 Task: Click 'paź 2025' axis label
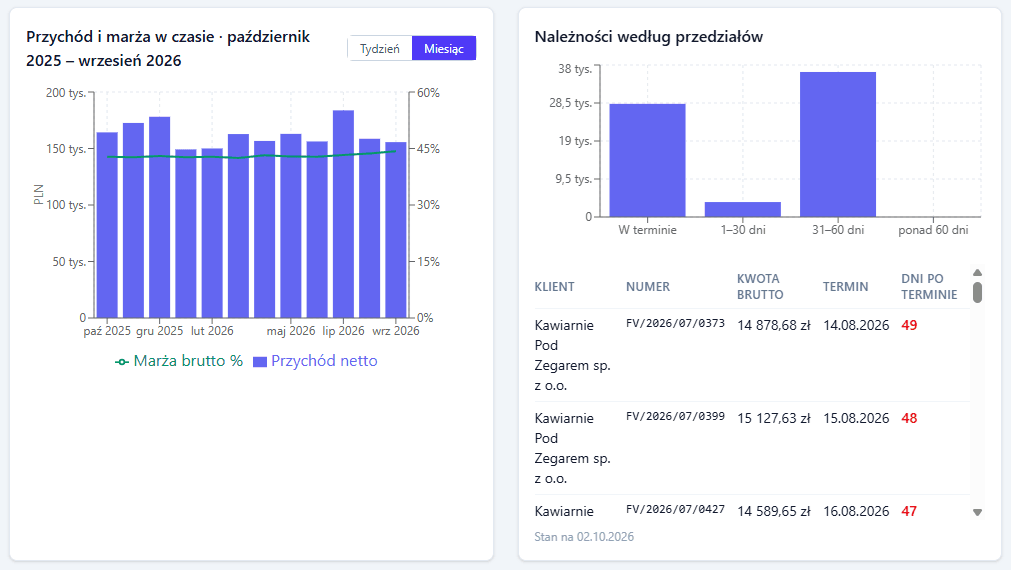(107, 331)
